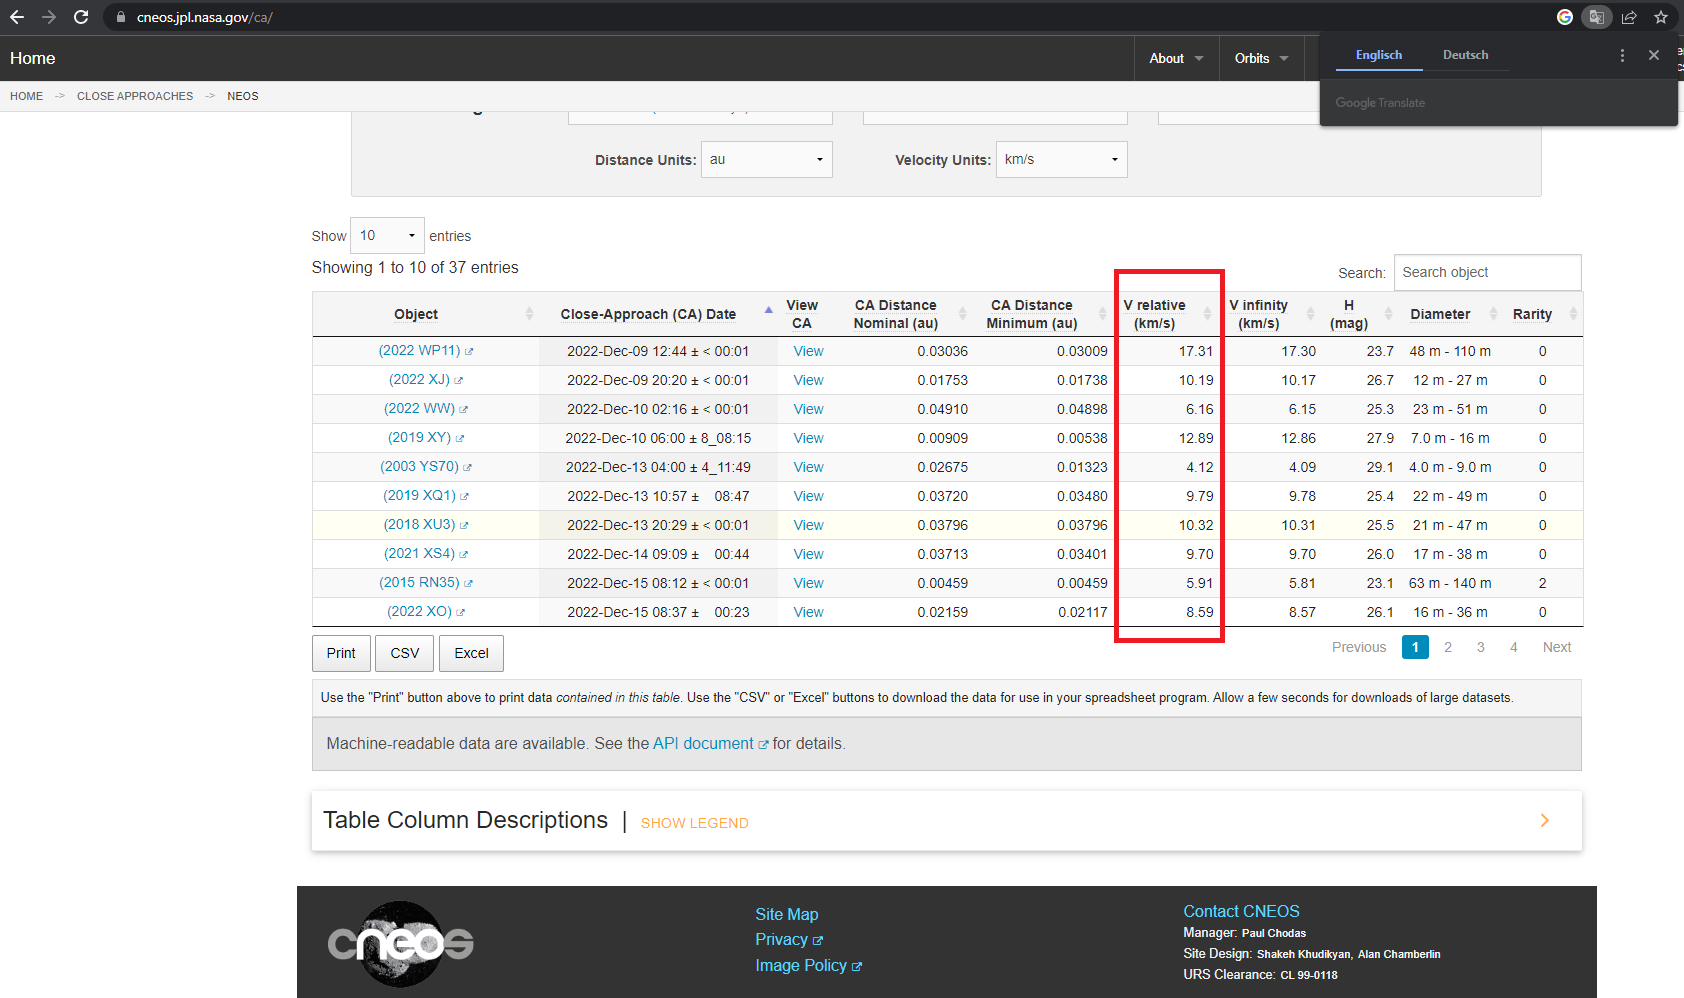Go back with the browser back arrow
The width and height of the screenshot is (1684, 998).
click(x=17, y=17)
